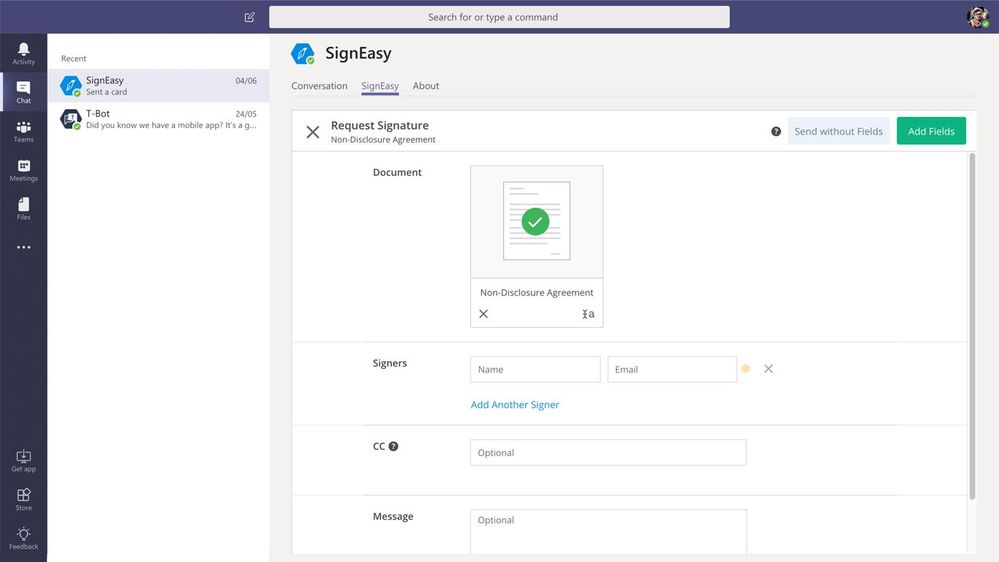Viewport: 999px width, 562px height.
Task: Remove the signer row with X
Action: (x=768, y=369)
